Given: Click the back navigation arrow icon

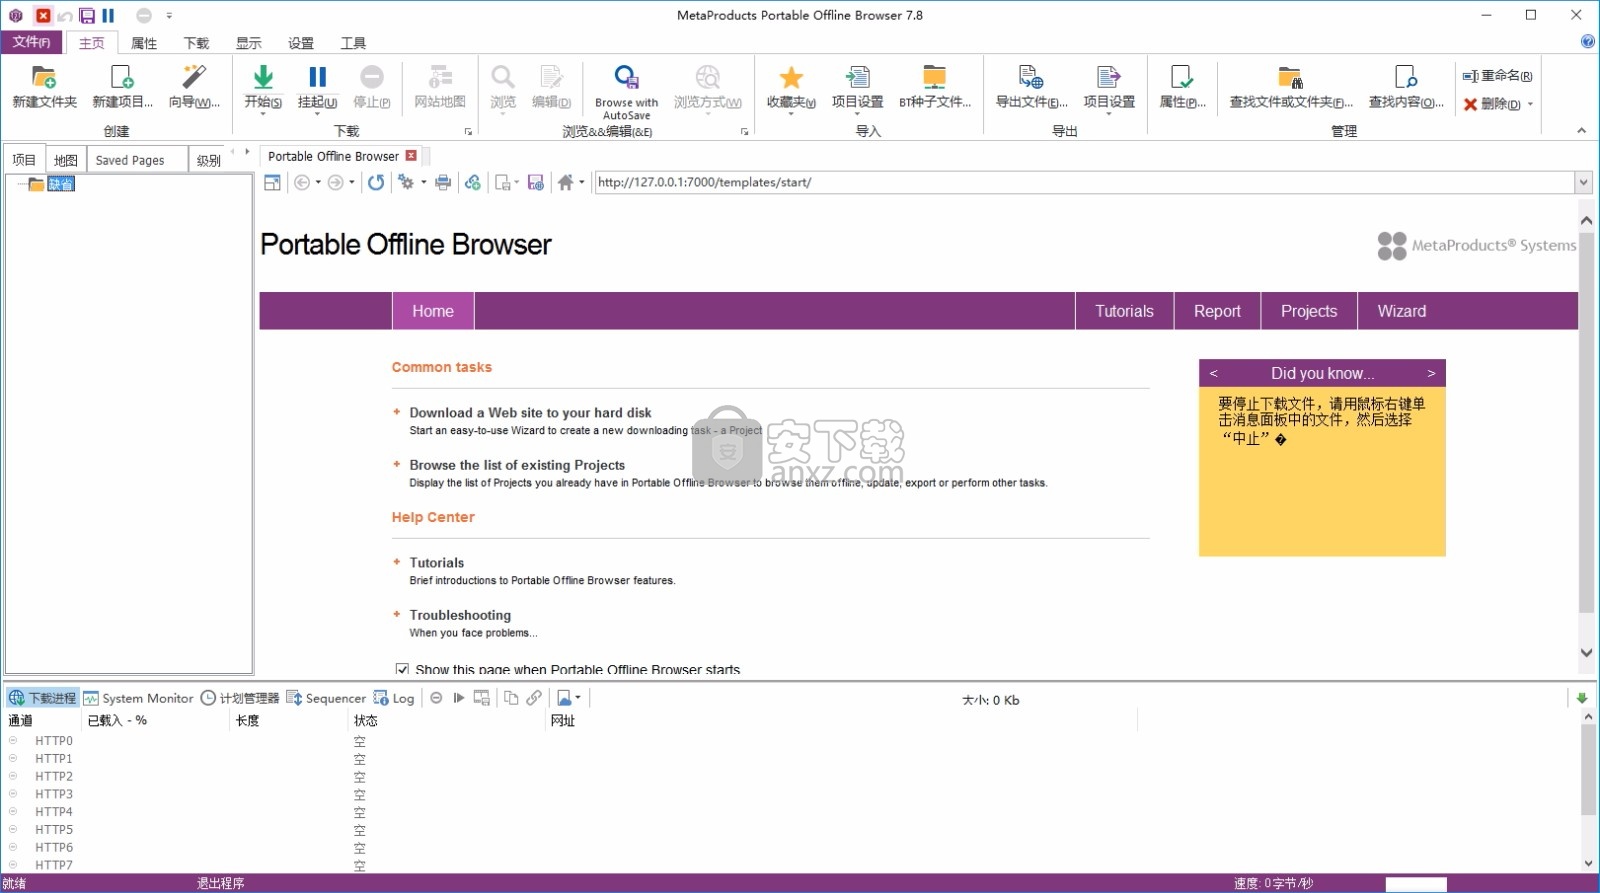Looking at the screenshot, I should coord(302,182).
